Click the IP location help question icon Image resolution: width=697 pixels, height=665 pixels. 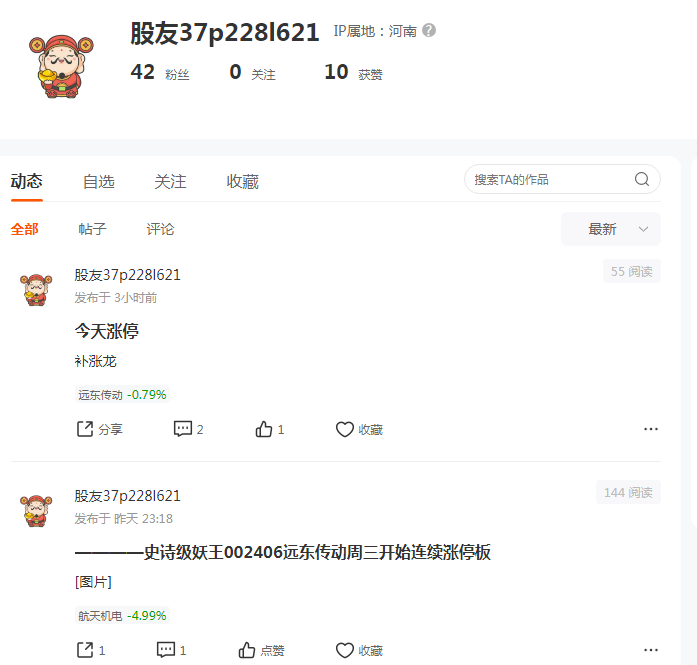coord(429,30)
